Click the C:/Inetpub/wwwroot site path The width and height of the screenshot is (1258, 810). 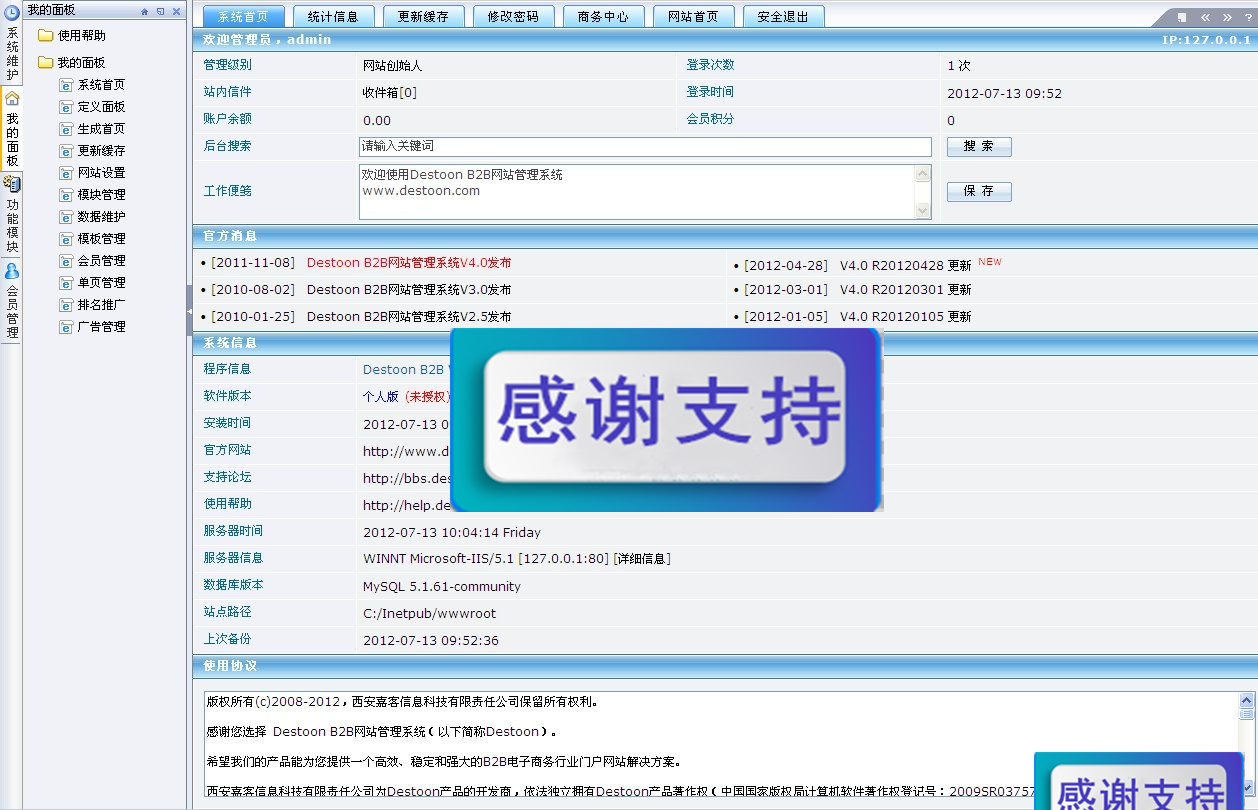430,614
